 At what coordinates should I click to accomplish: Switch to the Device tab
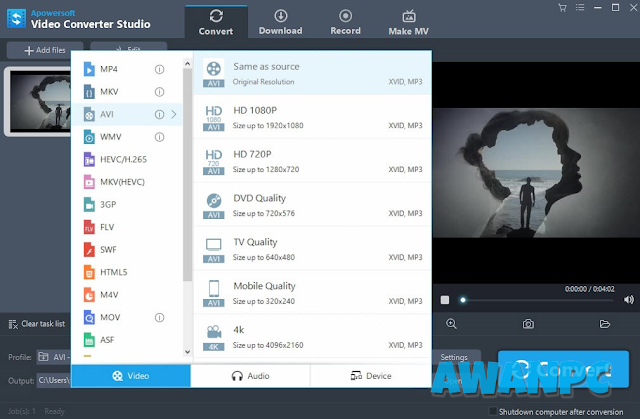(371, 376)
